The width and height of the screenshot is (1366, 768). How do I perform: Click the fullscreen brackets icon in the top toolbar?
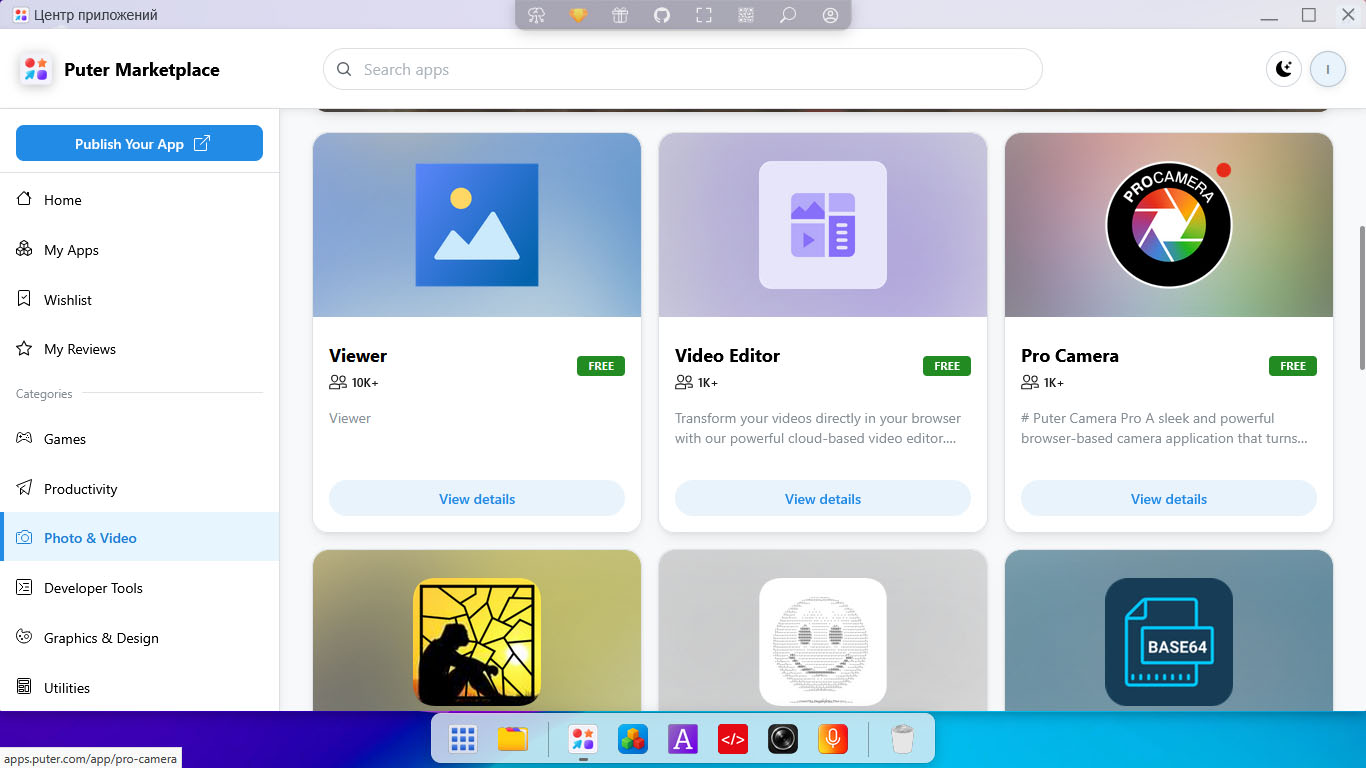[x=704, y=15]
